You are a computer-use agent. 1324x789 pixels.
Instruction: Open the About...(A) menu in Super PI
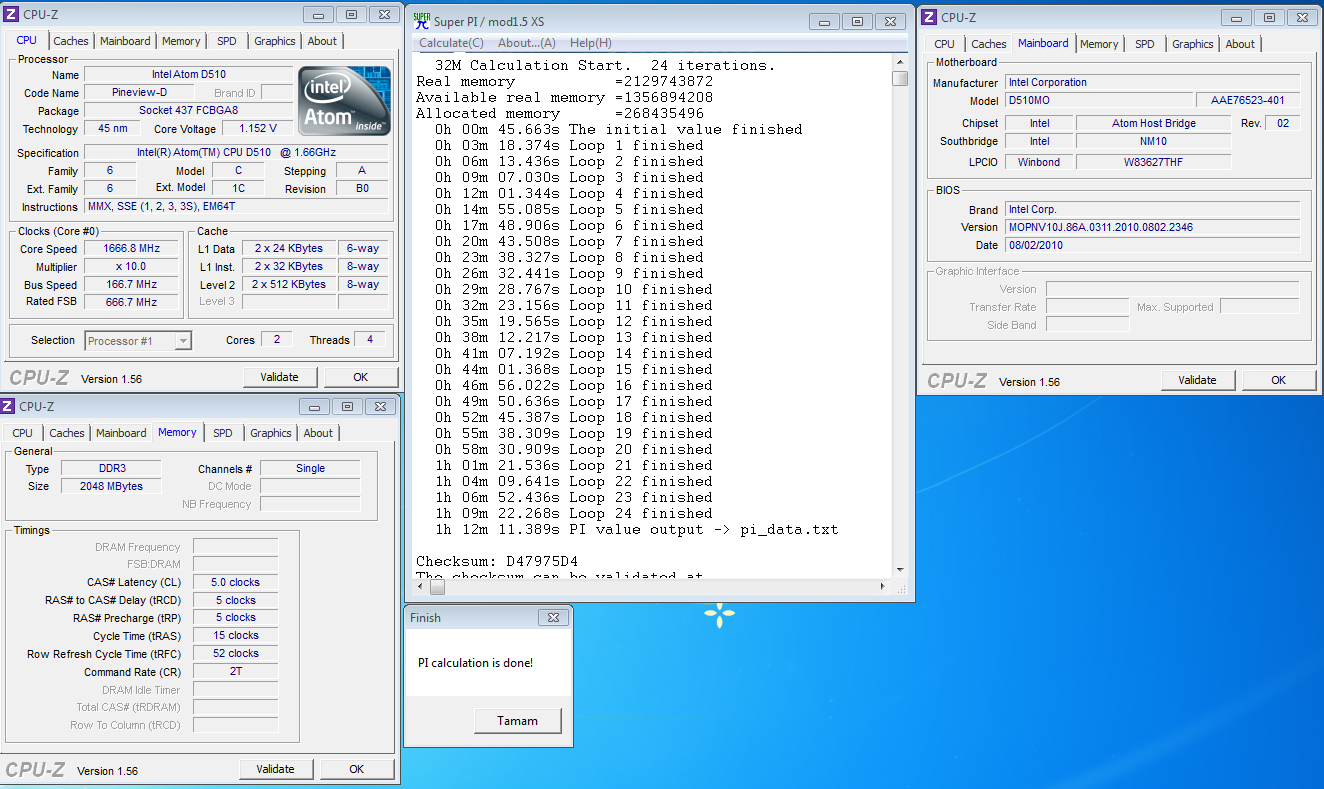tap(526, 43)
